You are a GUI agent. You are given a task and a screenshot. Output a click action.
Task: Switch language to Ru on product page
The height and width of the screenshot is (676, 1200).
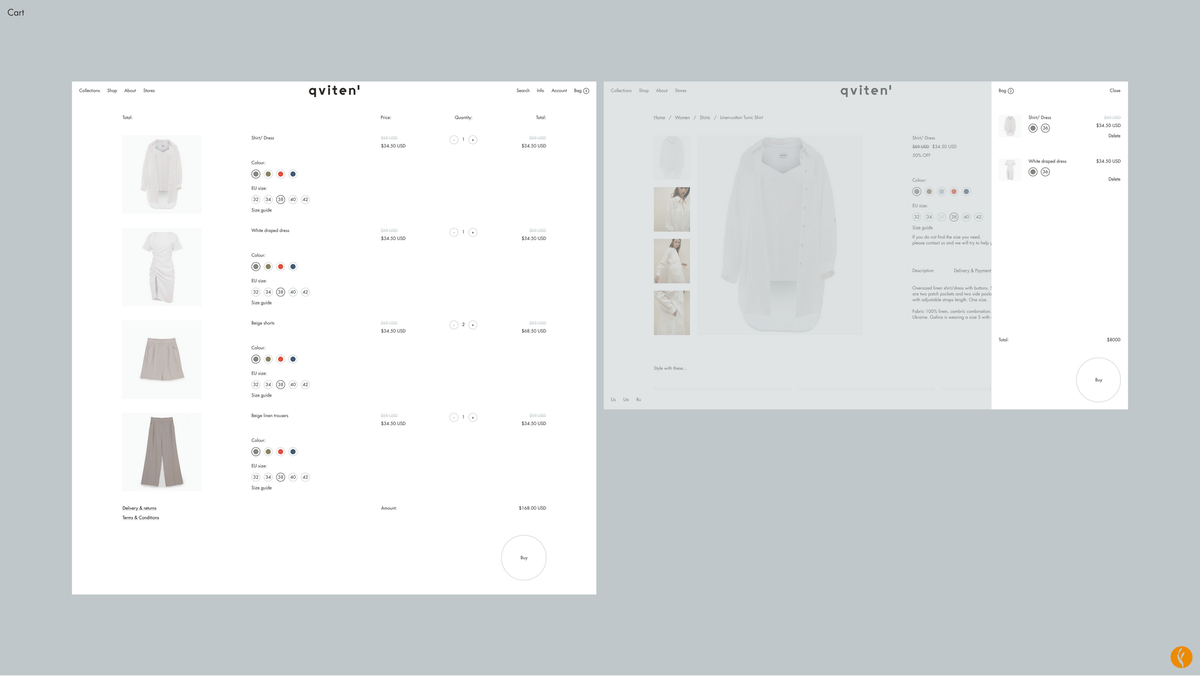(638, 400)
